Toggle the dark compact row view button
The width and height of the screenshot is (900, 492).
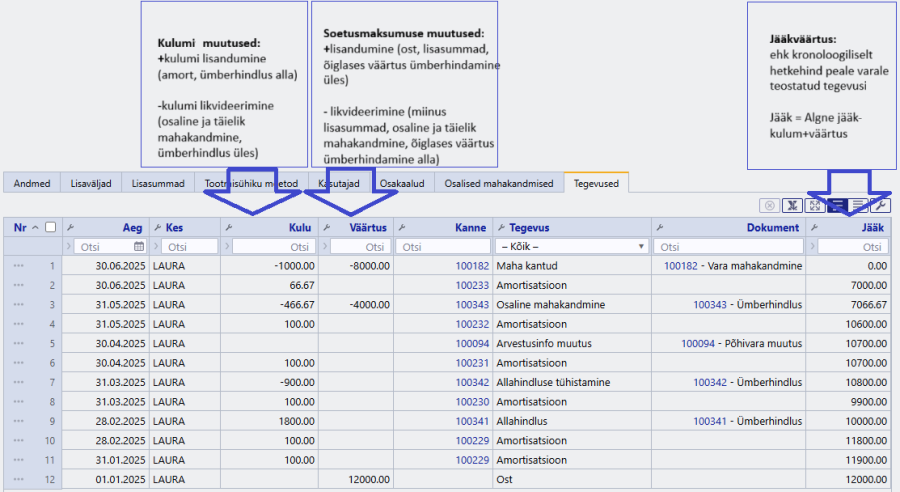pyautogui.click(x=837, y=206)
